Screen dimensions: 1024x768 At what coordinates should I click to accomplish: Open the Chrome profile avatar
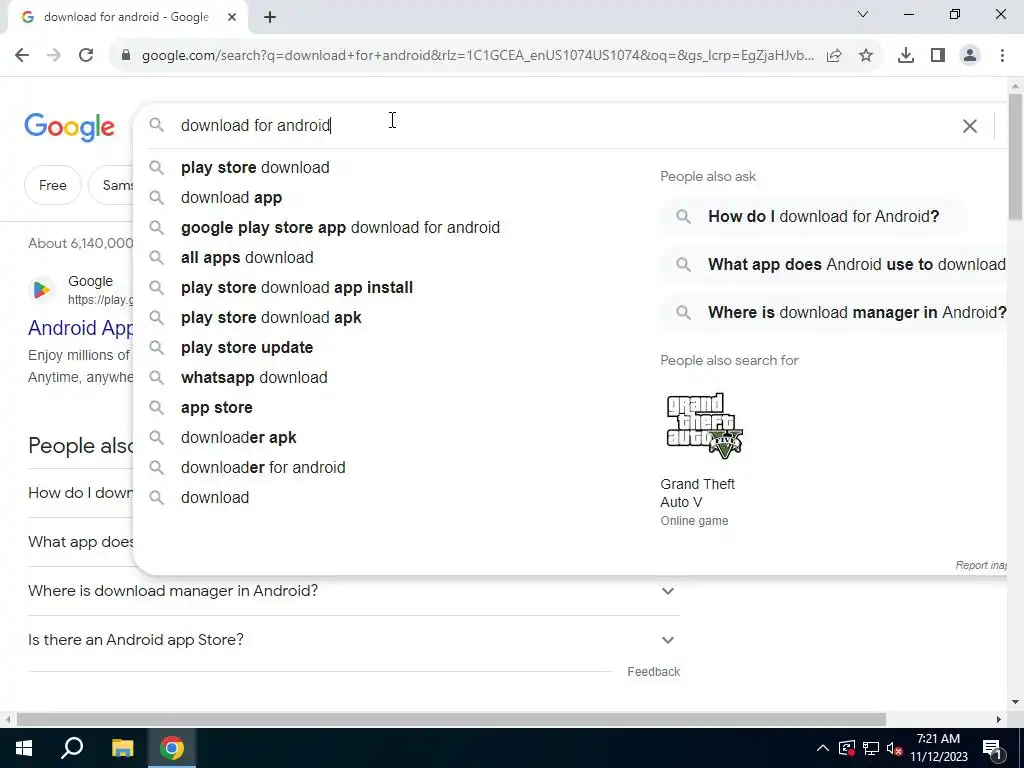pyautogui.click(x=970, y=56)
